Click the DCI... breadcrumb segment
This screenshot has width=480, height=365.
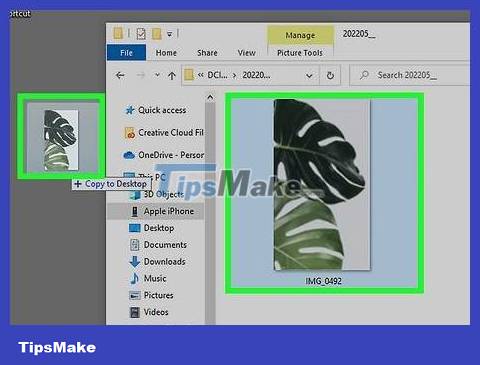pos(217,75)
